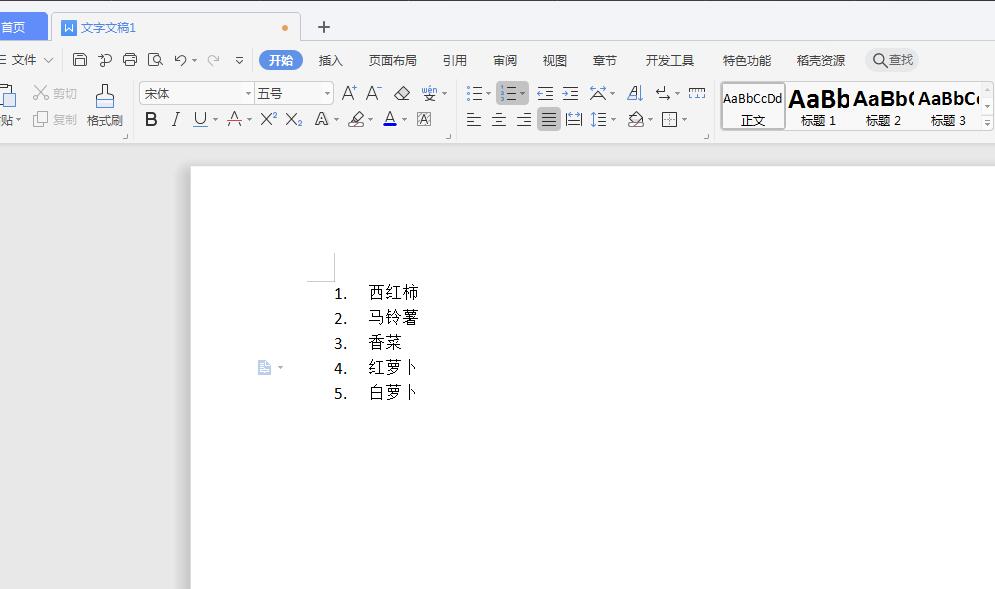Toggle Italic formatting

176,119
